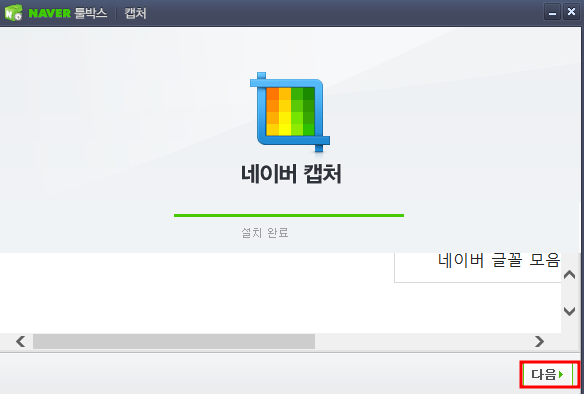Click the 다음 (Next) button
This screenshot has height=394, width=584.
[x=548, y=374]
